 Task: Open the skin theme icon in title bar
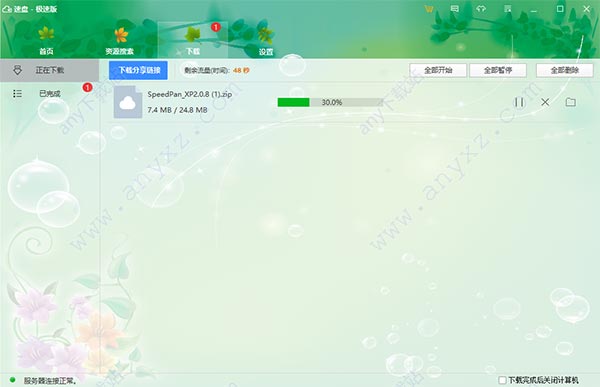coord(481,8)
